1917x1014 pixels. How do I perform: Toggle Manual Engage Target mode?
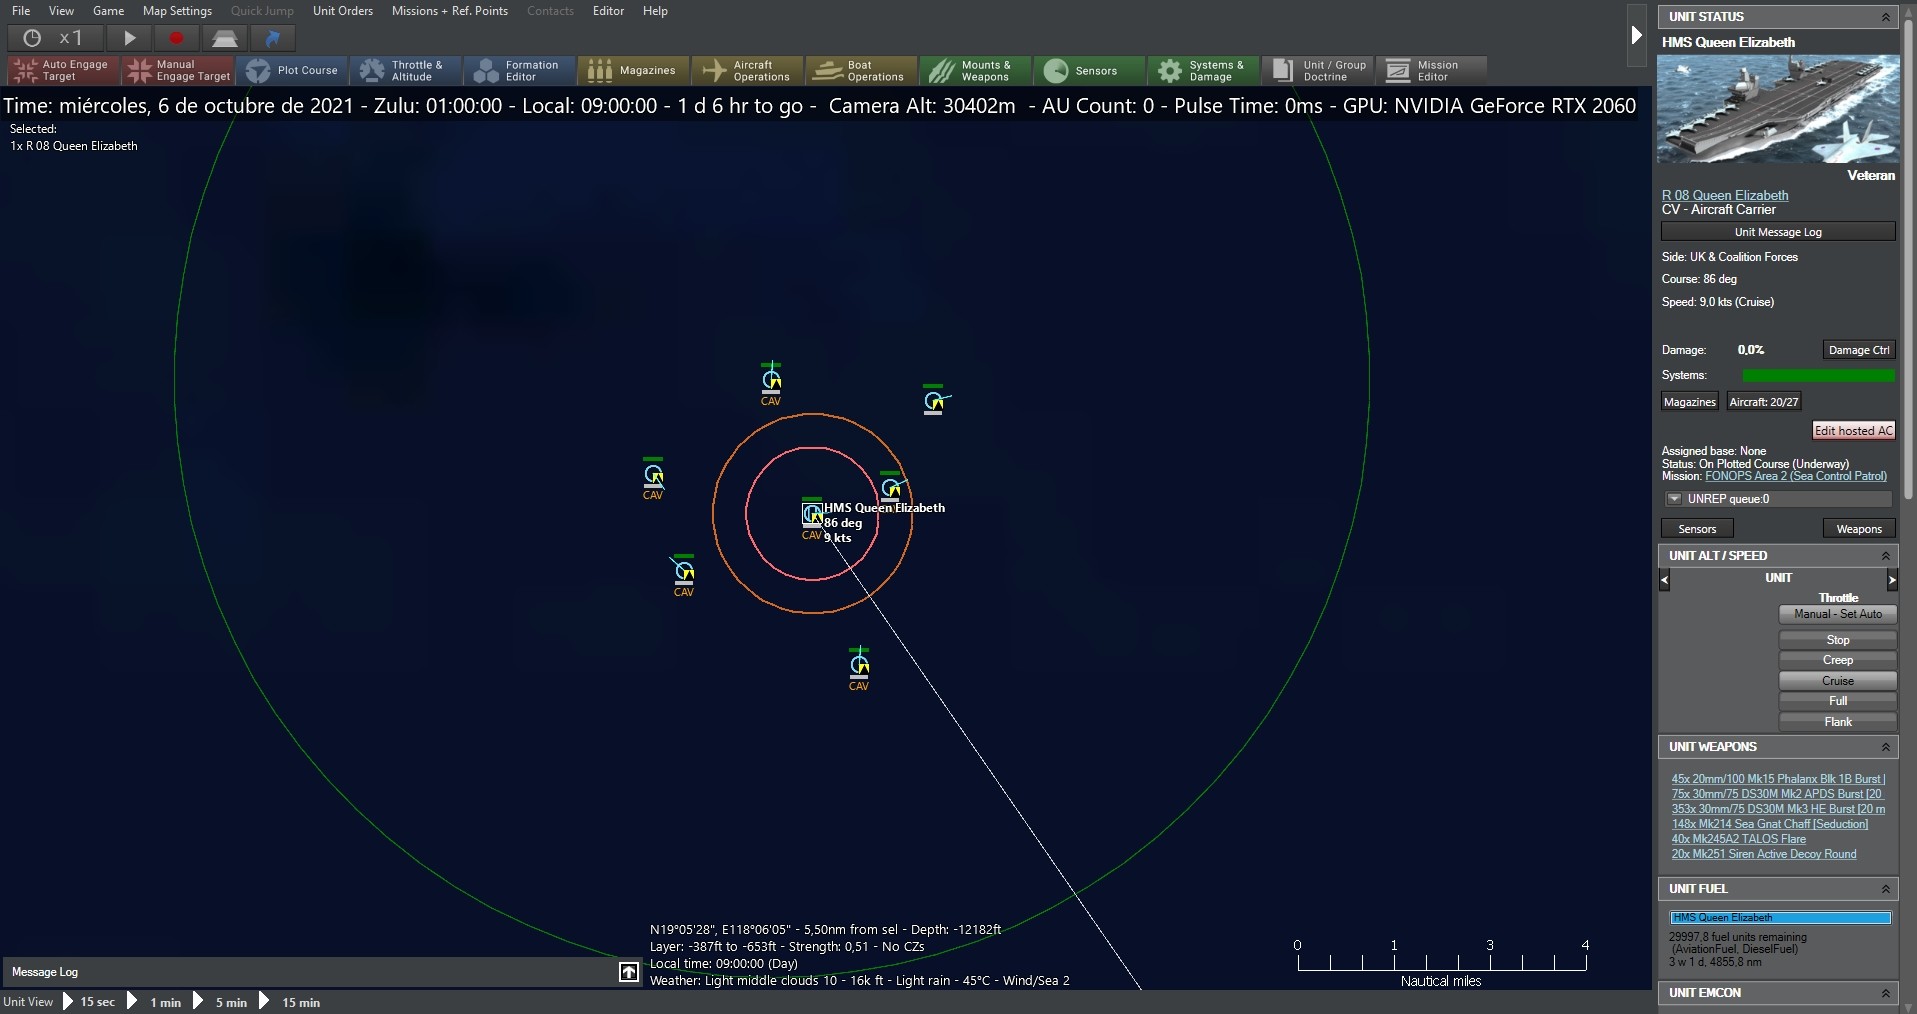coord(177,70)
